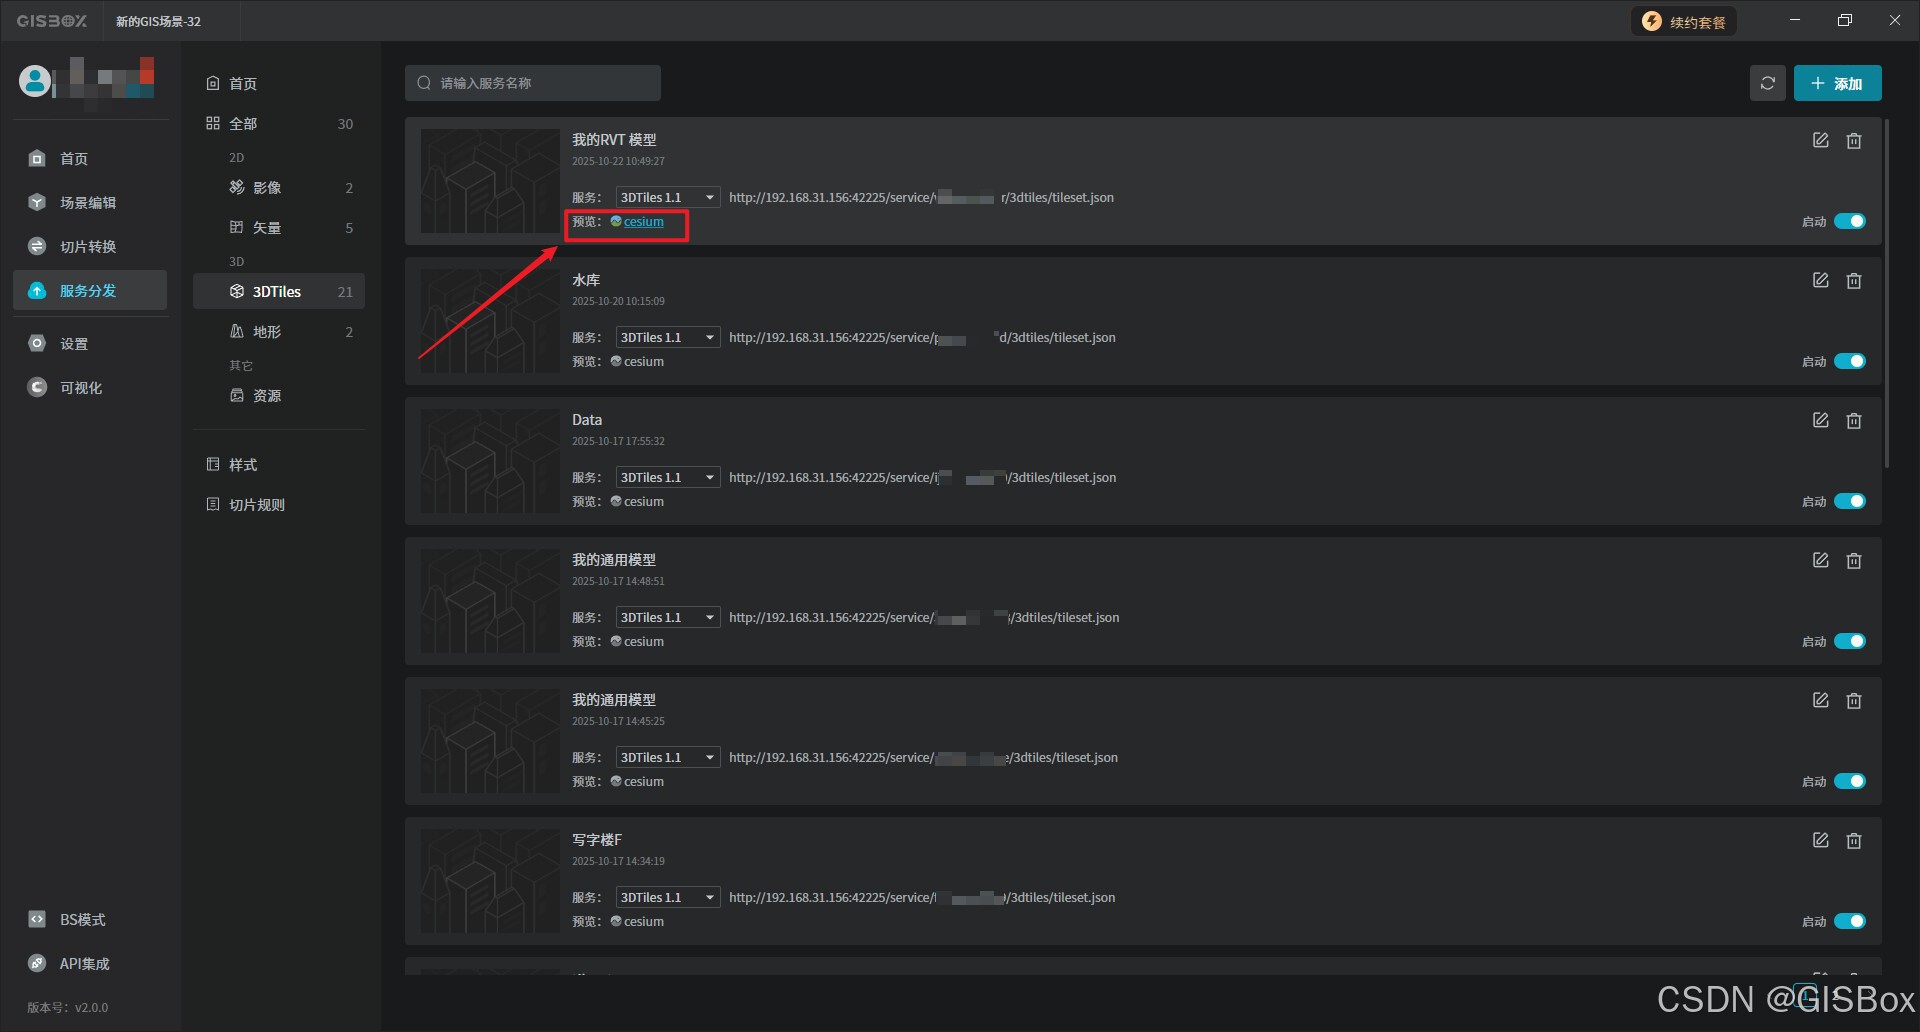Focus the 请输入服务名称 search field
The height and width of the screenshot is (1032, 1920).
(x=533, y=83)
